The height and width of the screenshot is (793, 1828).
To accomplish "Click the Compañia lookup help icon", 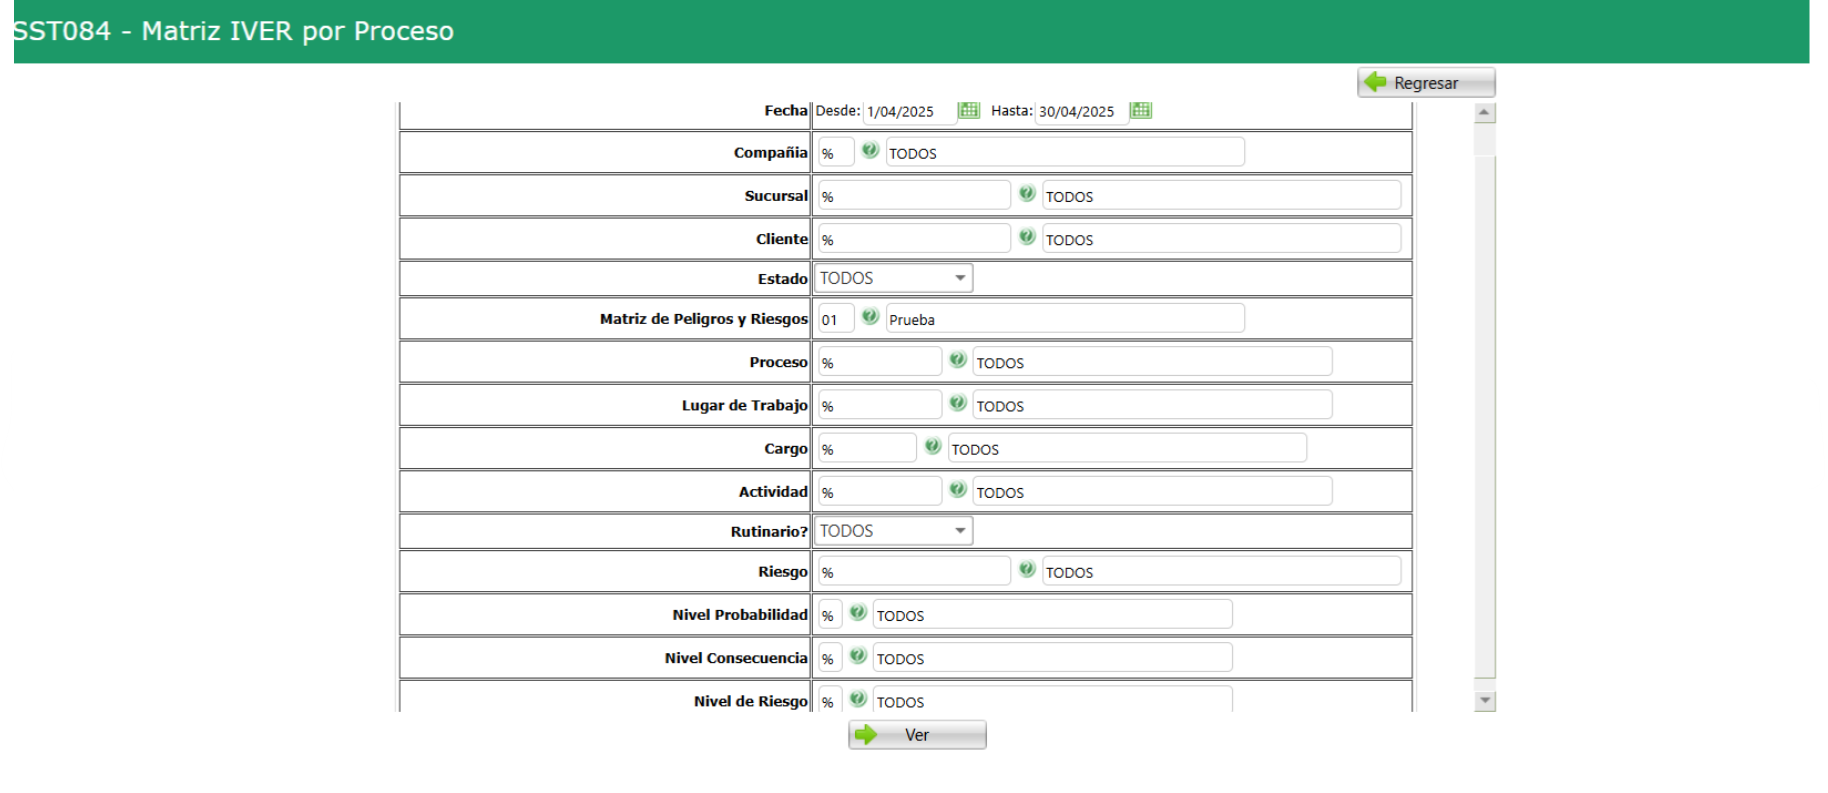I will click(x=870, y=151).
